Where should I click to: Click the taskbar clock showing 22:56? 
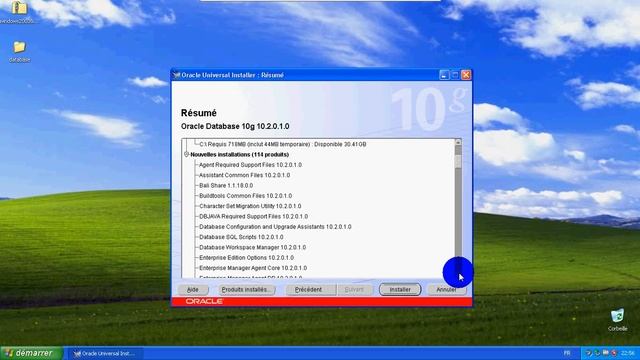pos(628,353)
